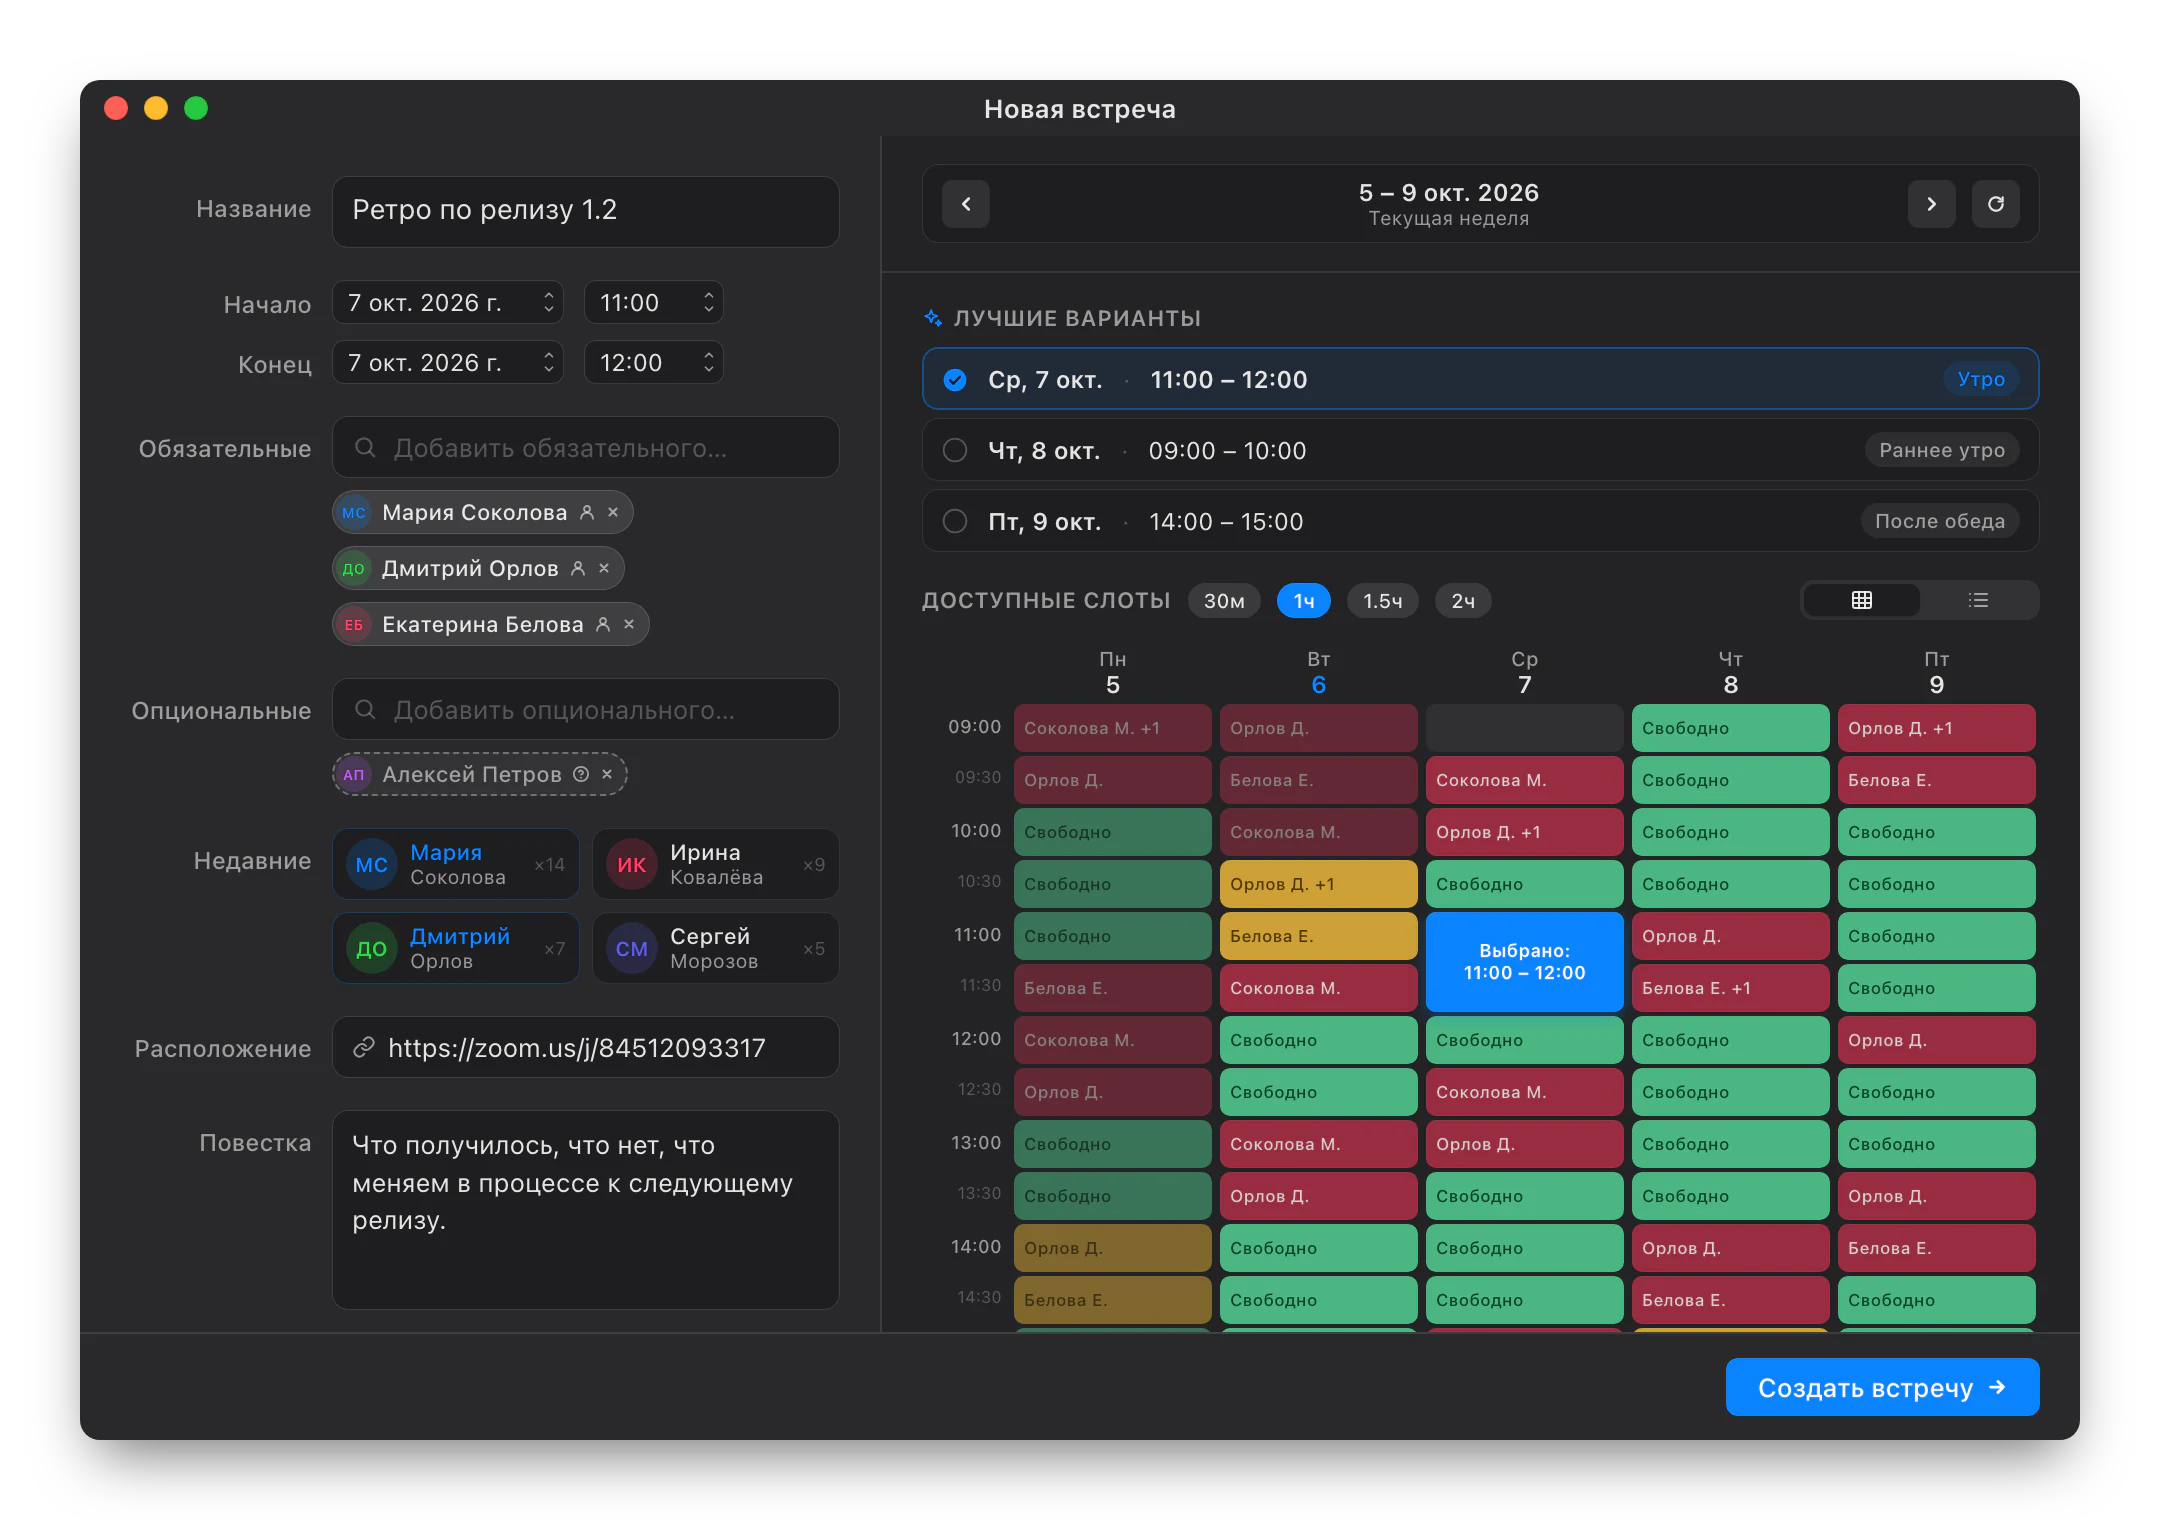The image size is (2160, 1520).
Task: Click person icon on Дмитрий Орлов chip
Action: (x=578, y=568)
